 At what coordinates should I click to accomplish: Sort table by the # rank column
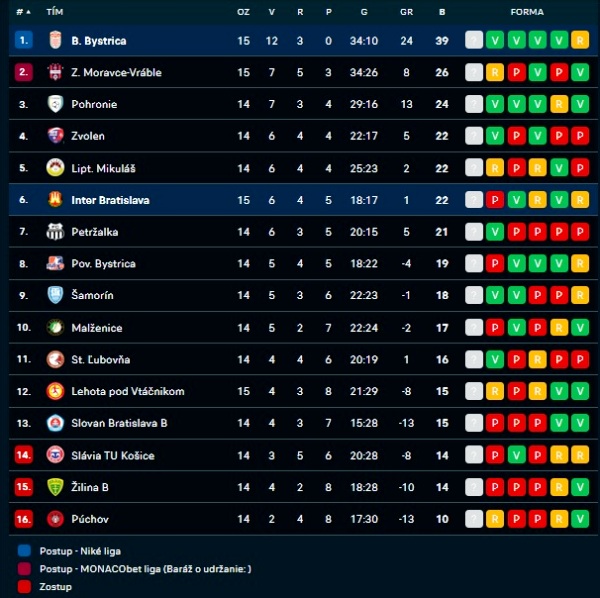(23, 12)
